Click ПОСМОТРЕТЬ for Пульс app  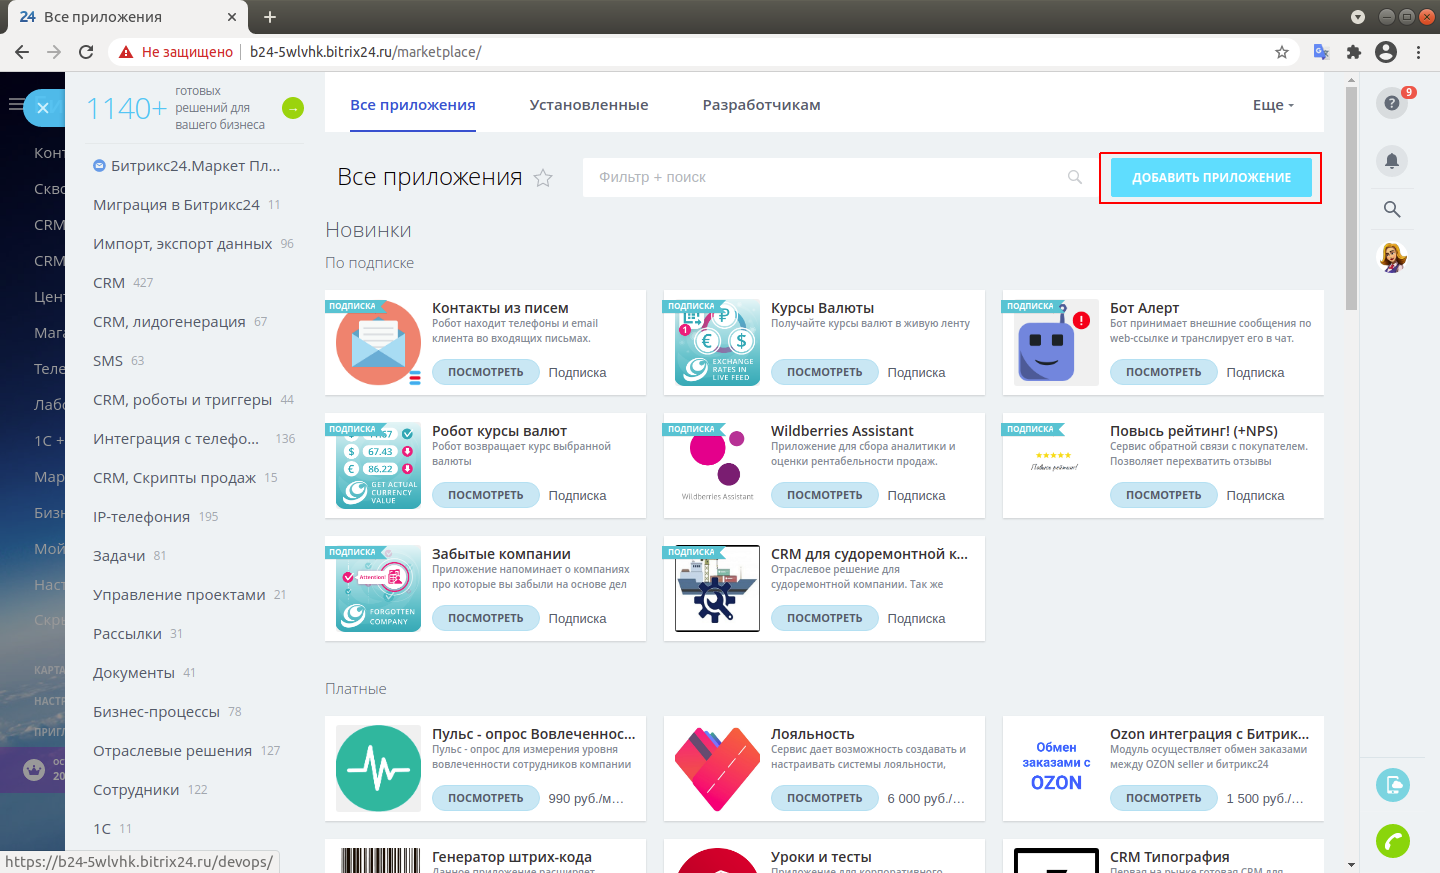[x=486, y=798]
